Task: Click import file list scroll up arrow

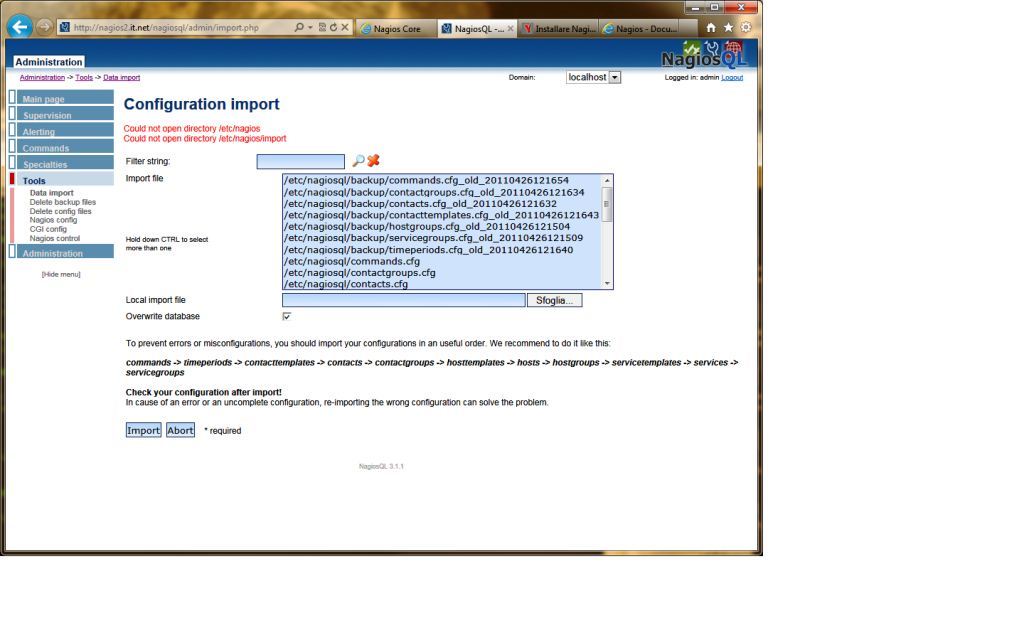Action: tap(607, 180)
